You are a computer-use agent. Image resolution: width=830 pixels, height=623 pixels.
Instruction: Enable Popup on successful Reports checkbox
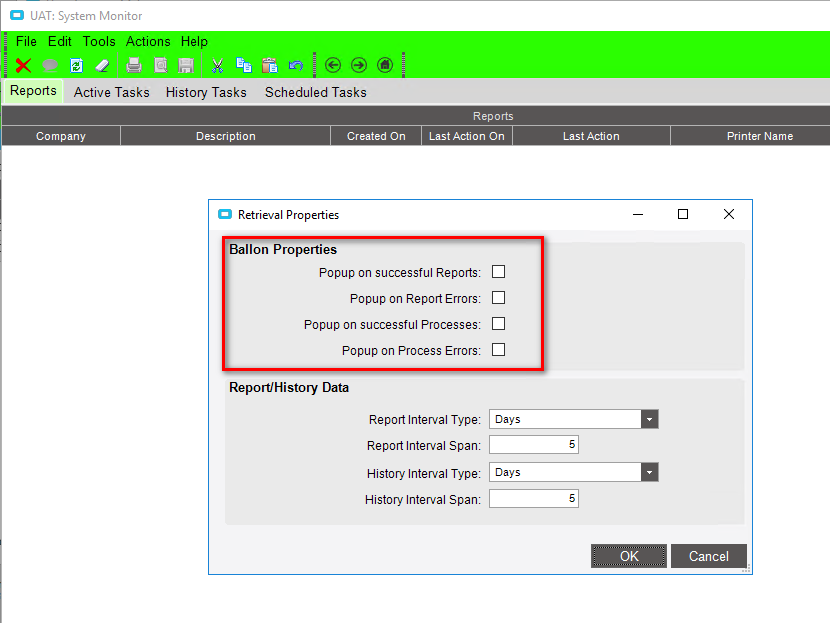coord(499,272)
